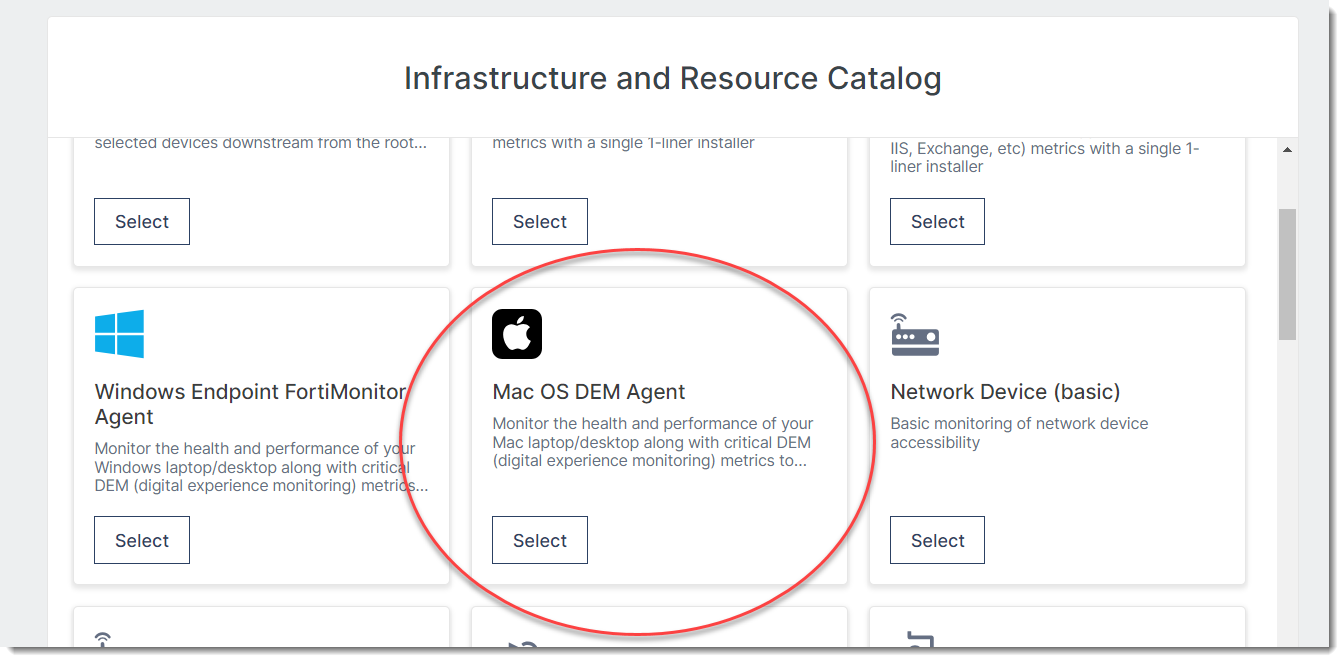Click the Infrastructure and Resource Catalog heading
This screenshot has height=662, width=1344.
click(672, 78)
